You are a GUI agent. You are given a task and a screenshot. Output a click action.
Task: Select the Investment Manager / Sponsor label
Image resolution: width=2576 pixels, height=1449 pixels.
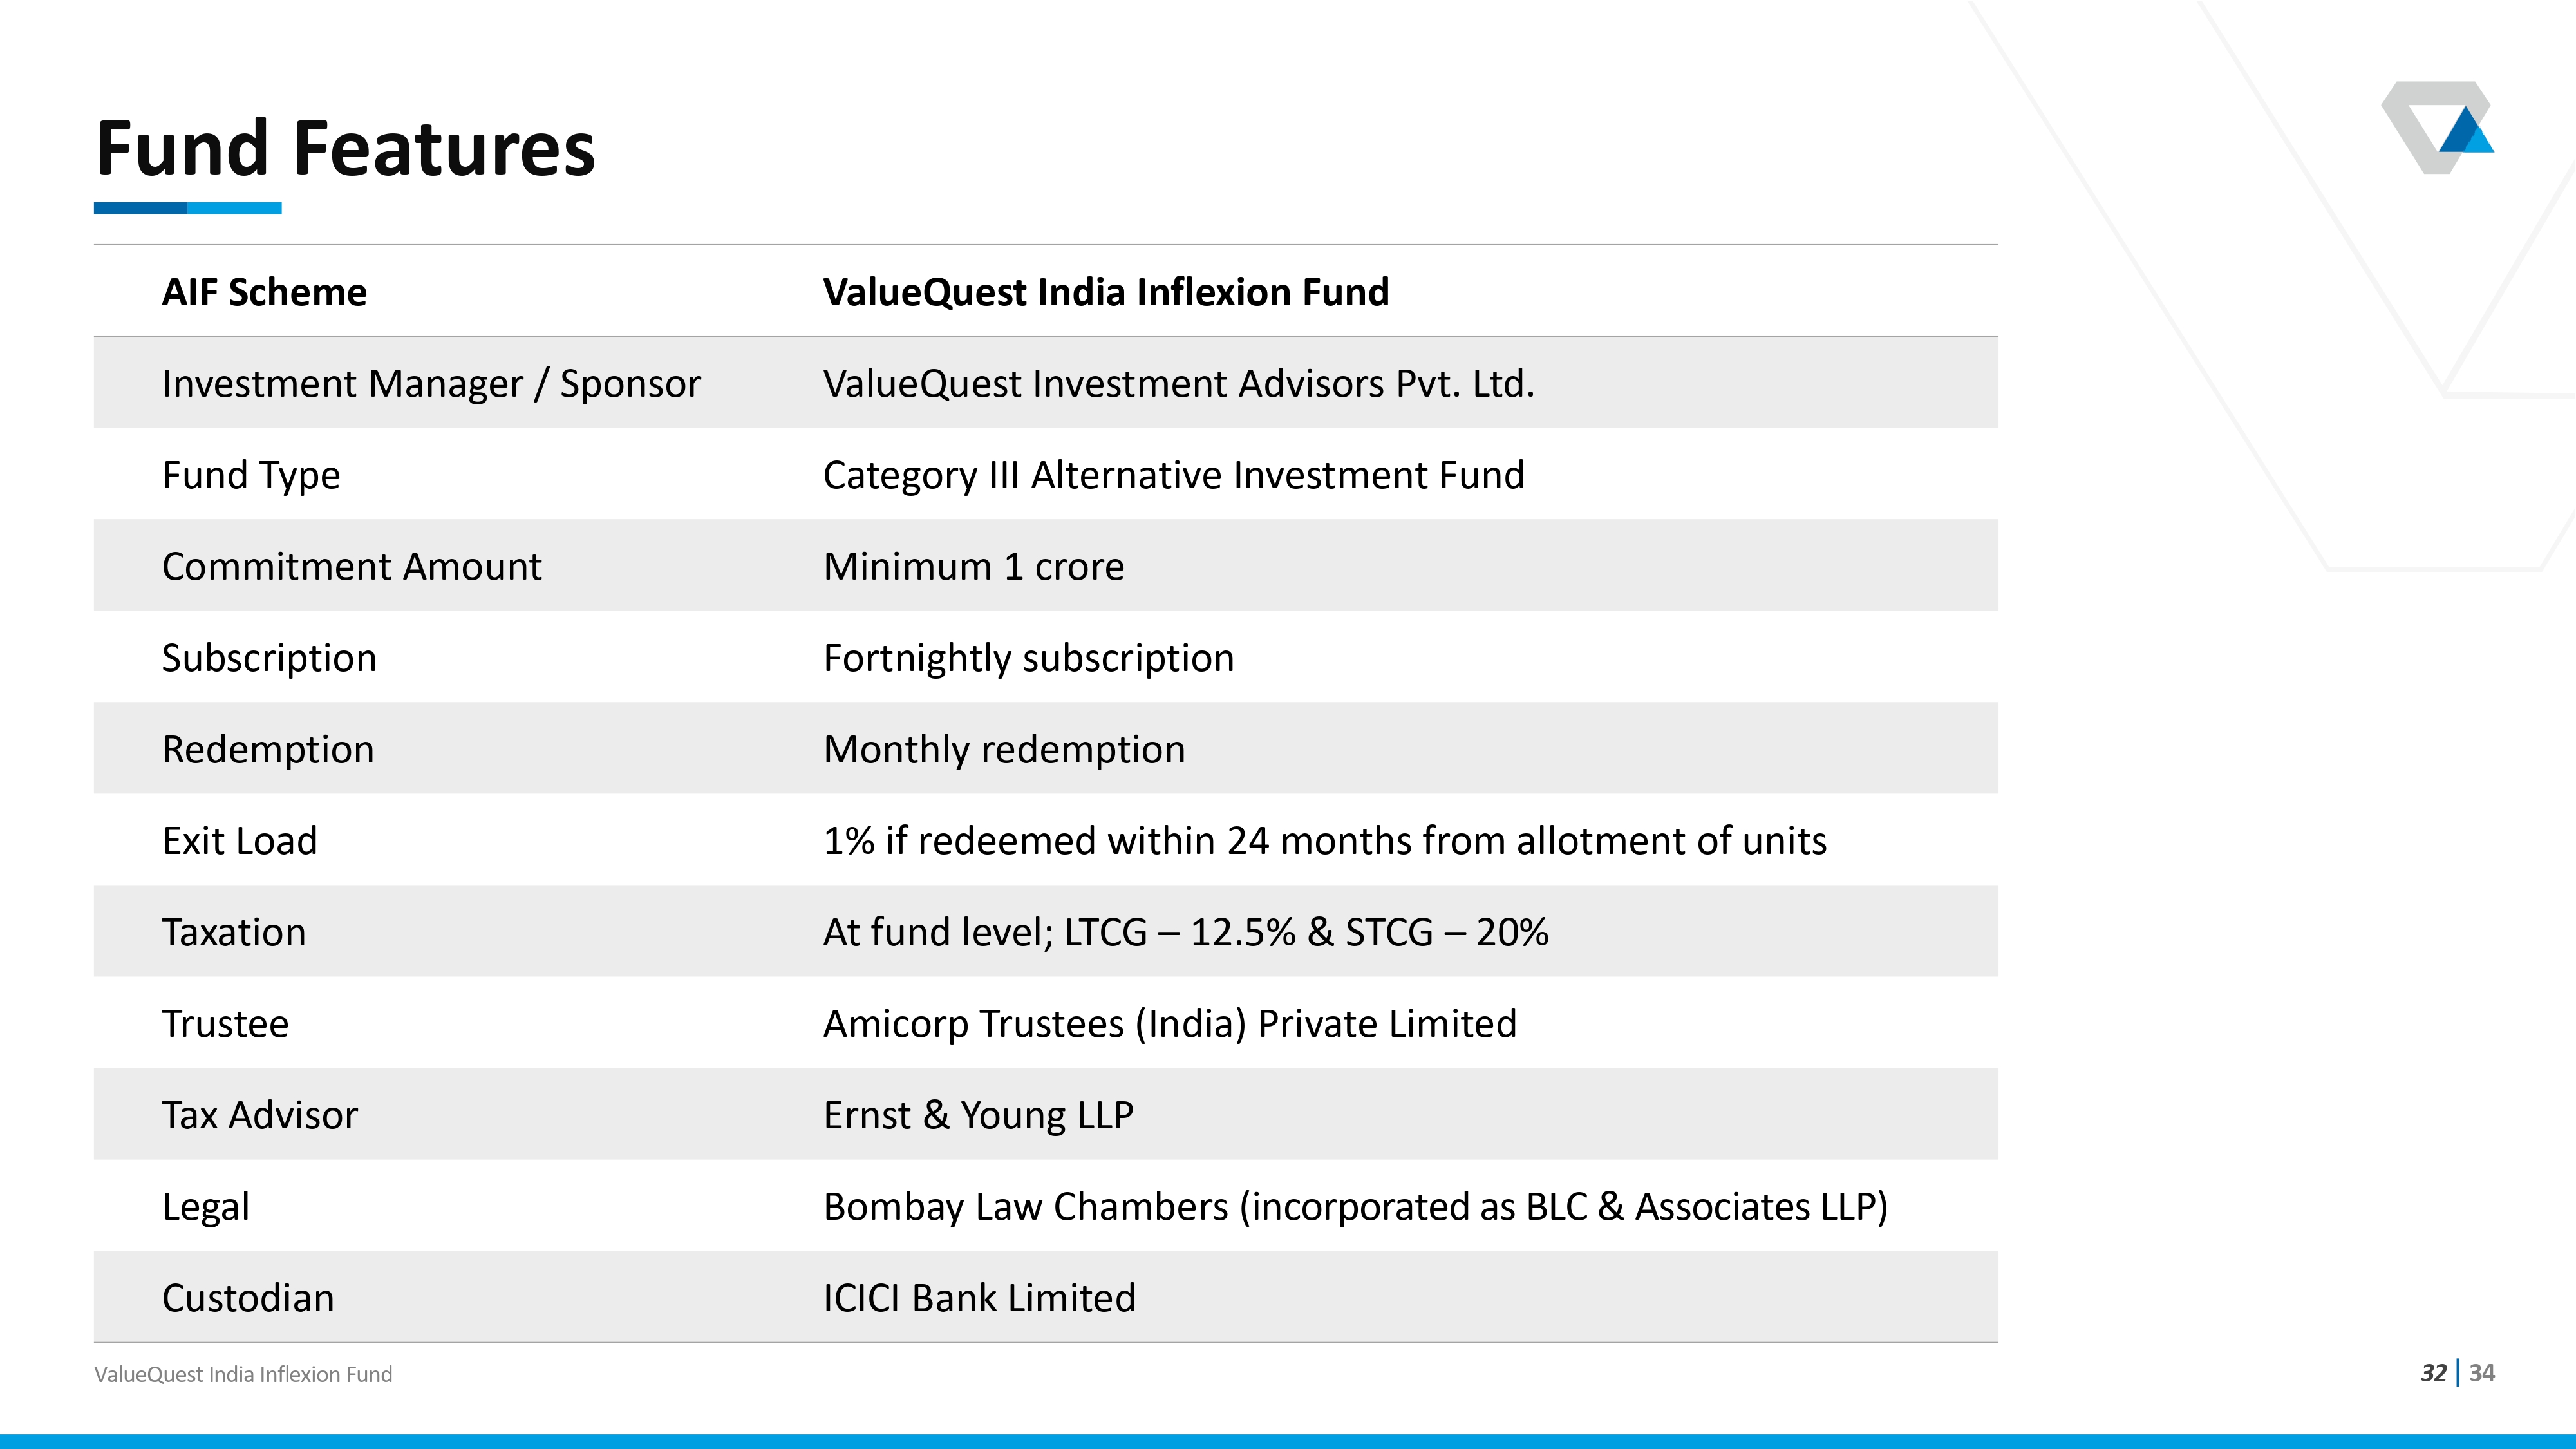(431, 384)
